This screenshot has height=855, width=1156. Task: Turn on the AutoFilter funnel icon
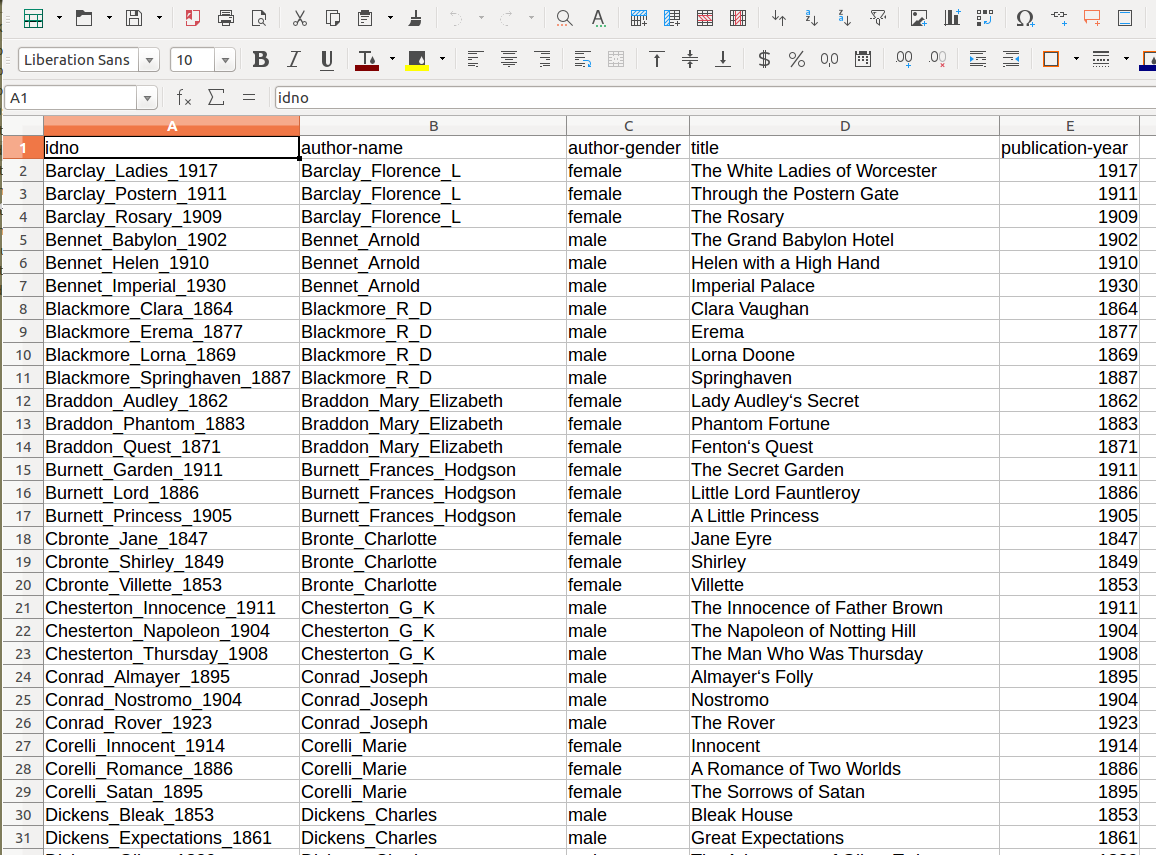pyautogui.click(x=878, y=18)
